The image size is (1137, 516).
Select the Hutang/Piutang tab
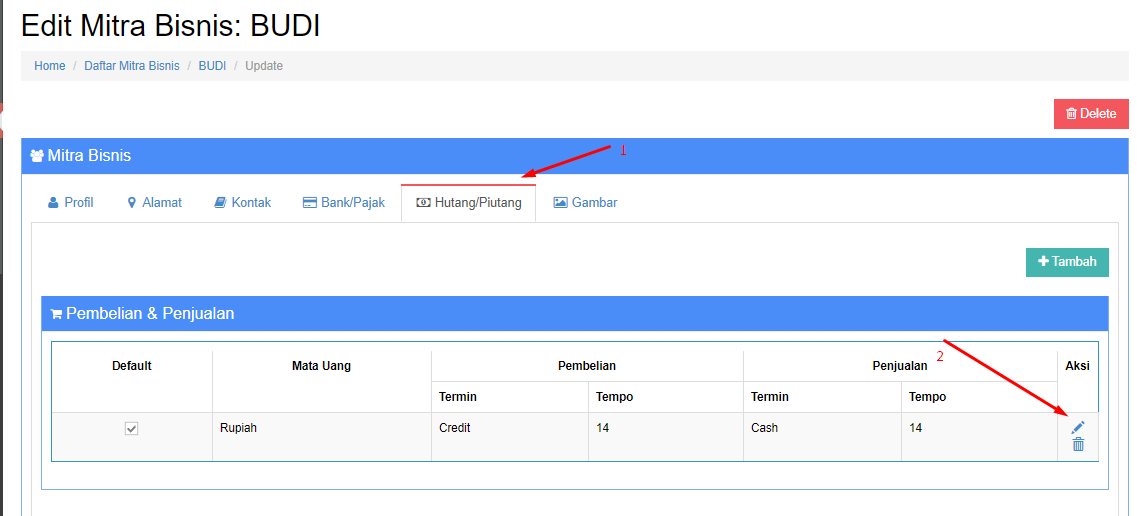(468, 203)
